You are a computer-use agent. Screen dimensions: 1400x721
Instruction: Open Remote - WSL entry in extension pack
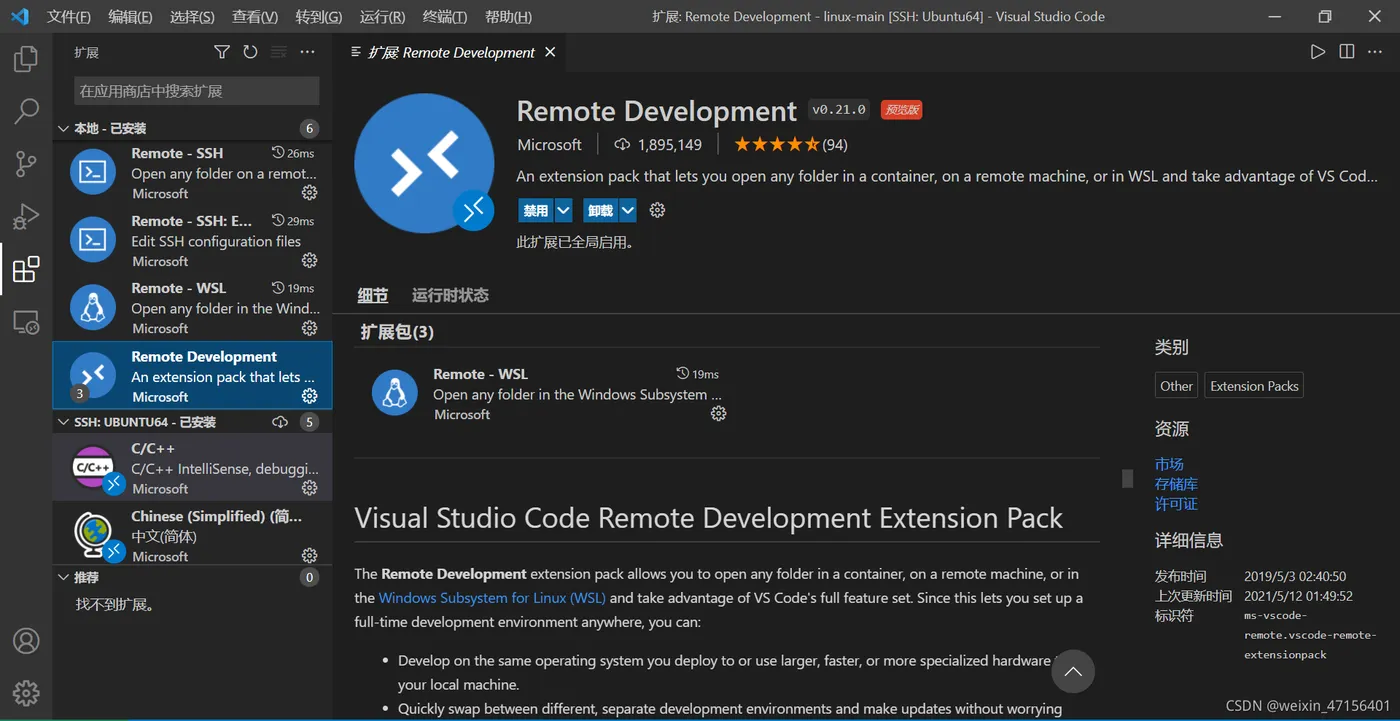(x=548, y=394)
